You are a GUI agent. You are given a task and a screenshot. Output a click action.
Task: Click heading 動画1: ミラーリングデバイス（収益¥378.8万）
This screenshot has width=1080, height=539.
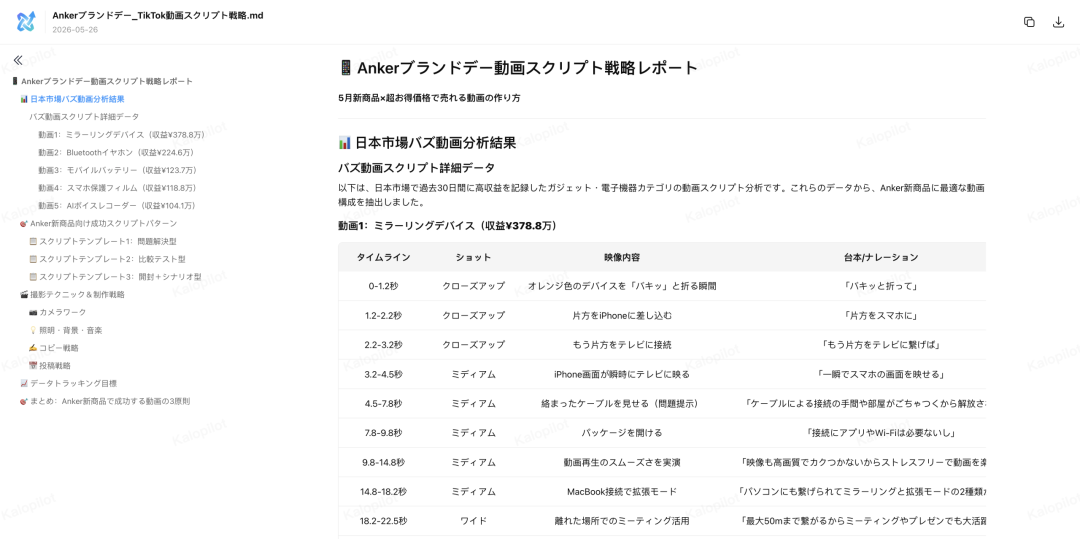(x=448, y=226)
